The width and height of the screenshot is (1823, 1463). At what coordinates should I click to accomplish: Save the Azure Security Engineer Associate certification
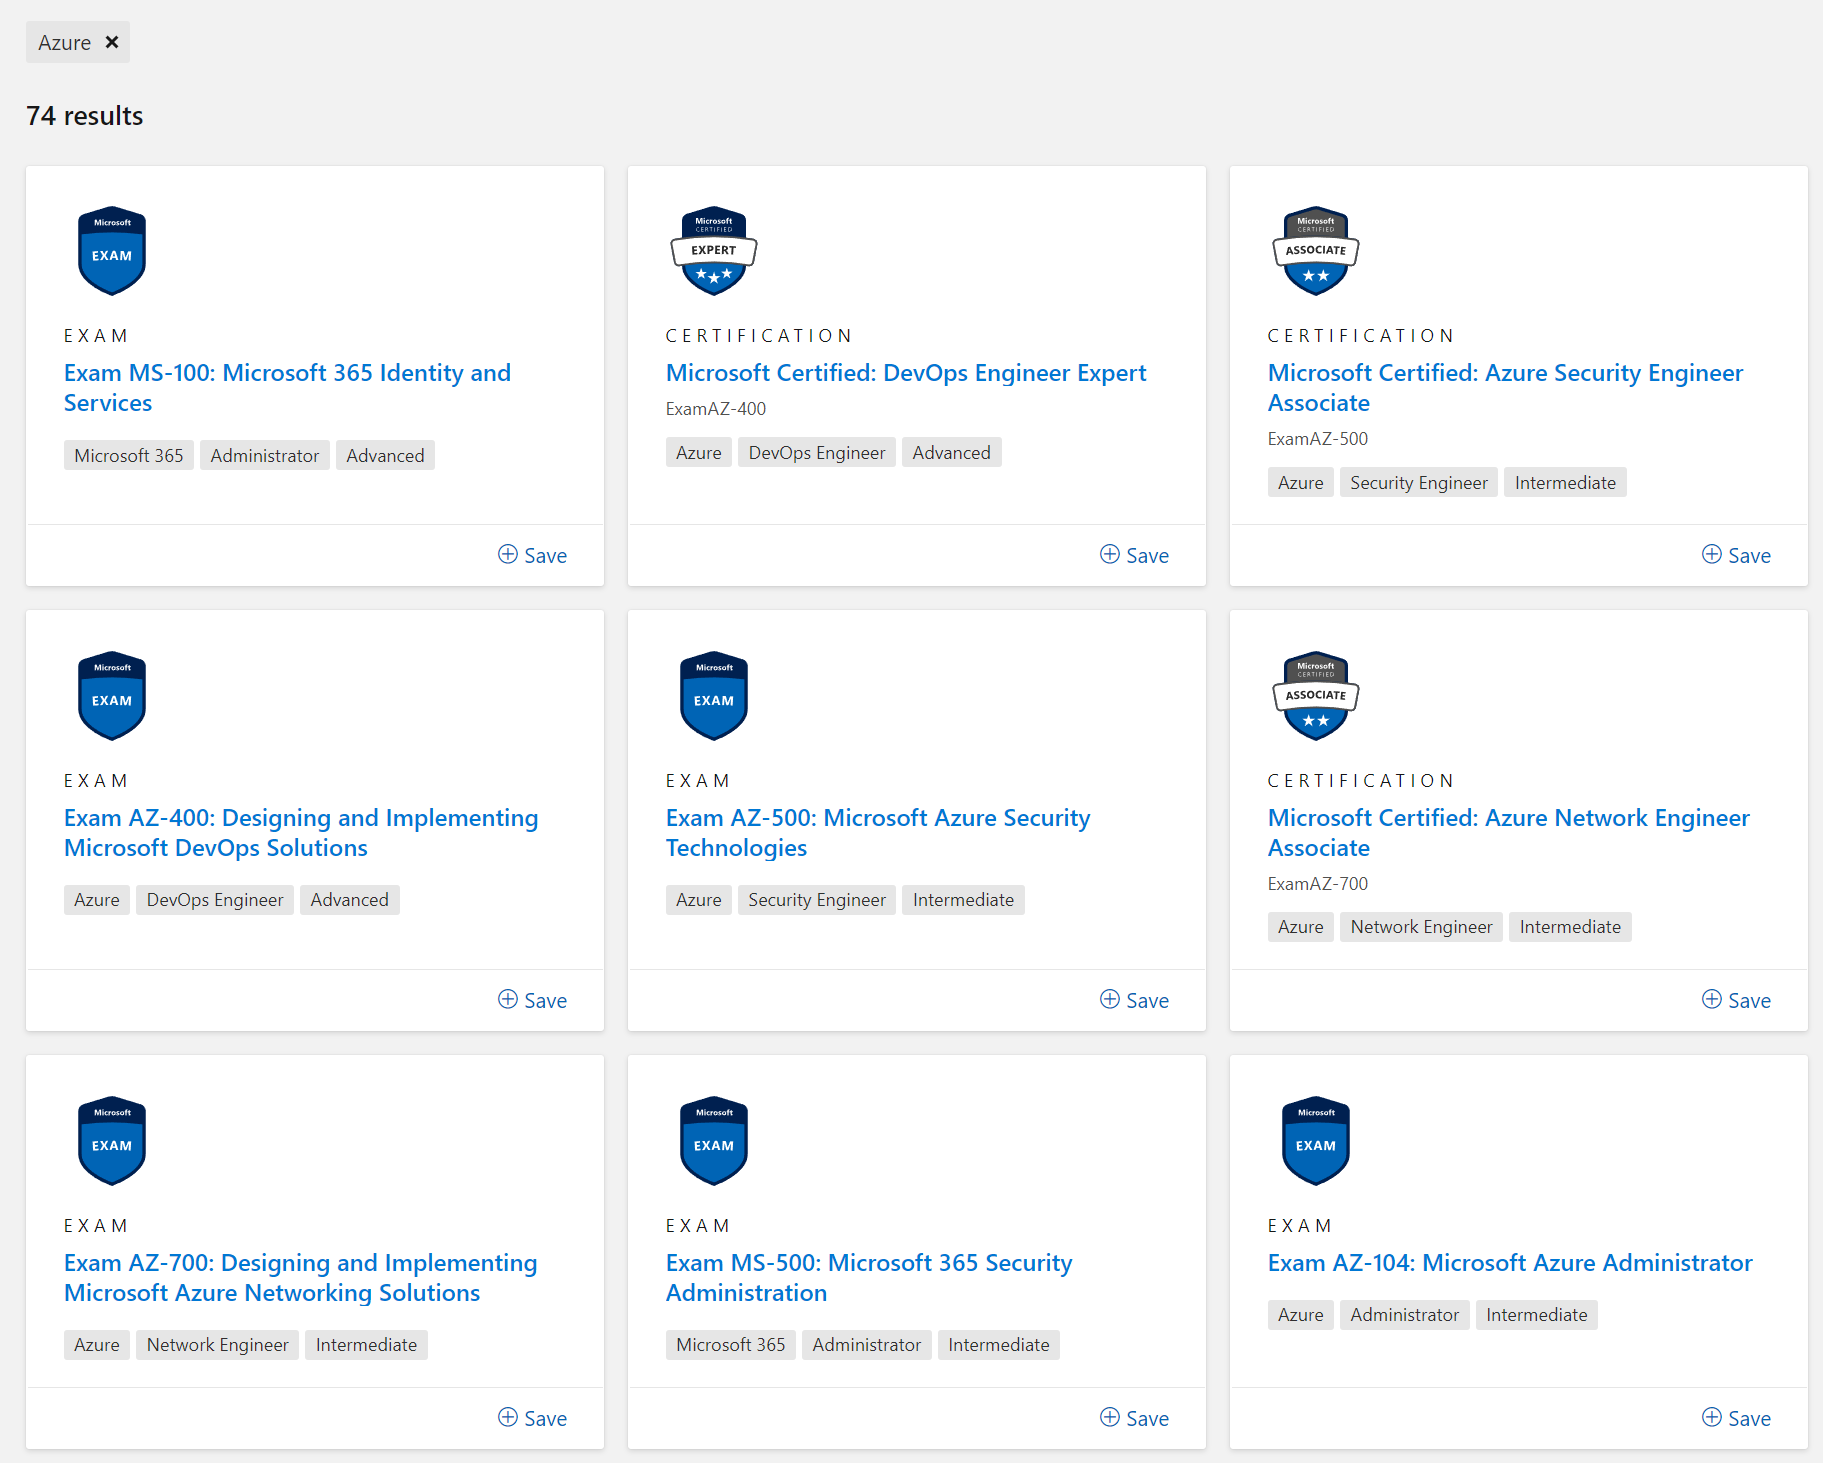[x=1737, y=555]
